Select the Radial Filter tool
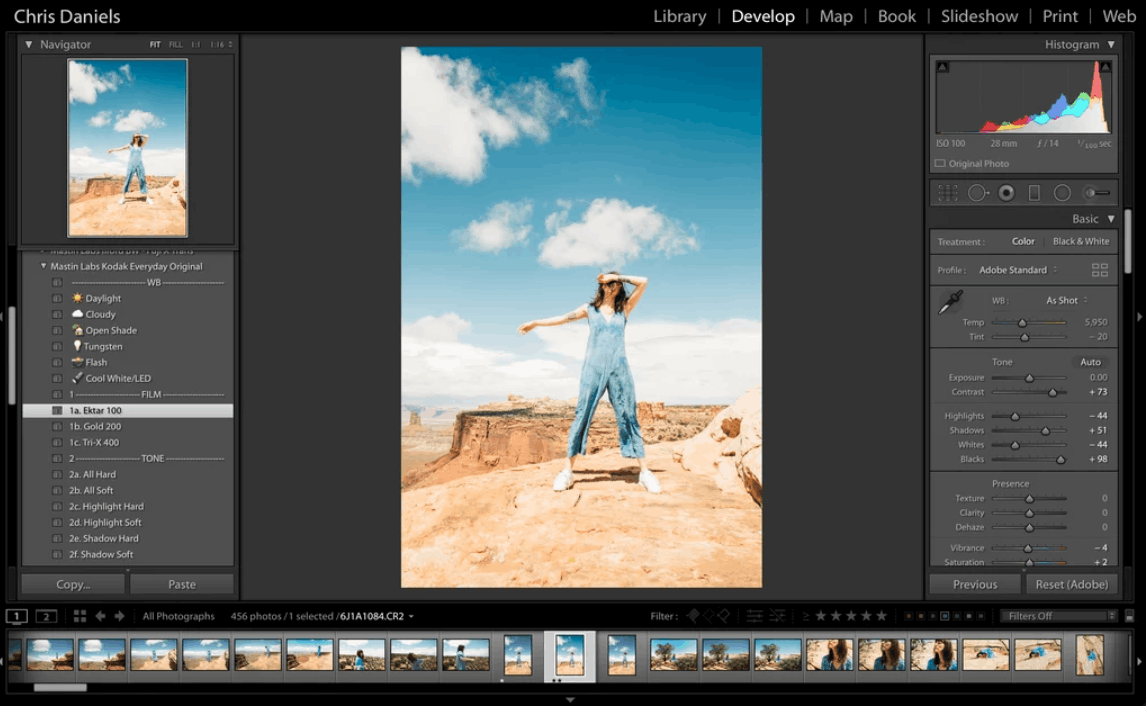1146x706 pixels. click(1062, 193)
